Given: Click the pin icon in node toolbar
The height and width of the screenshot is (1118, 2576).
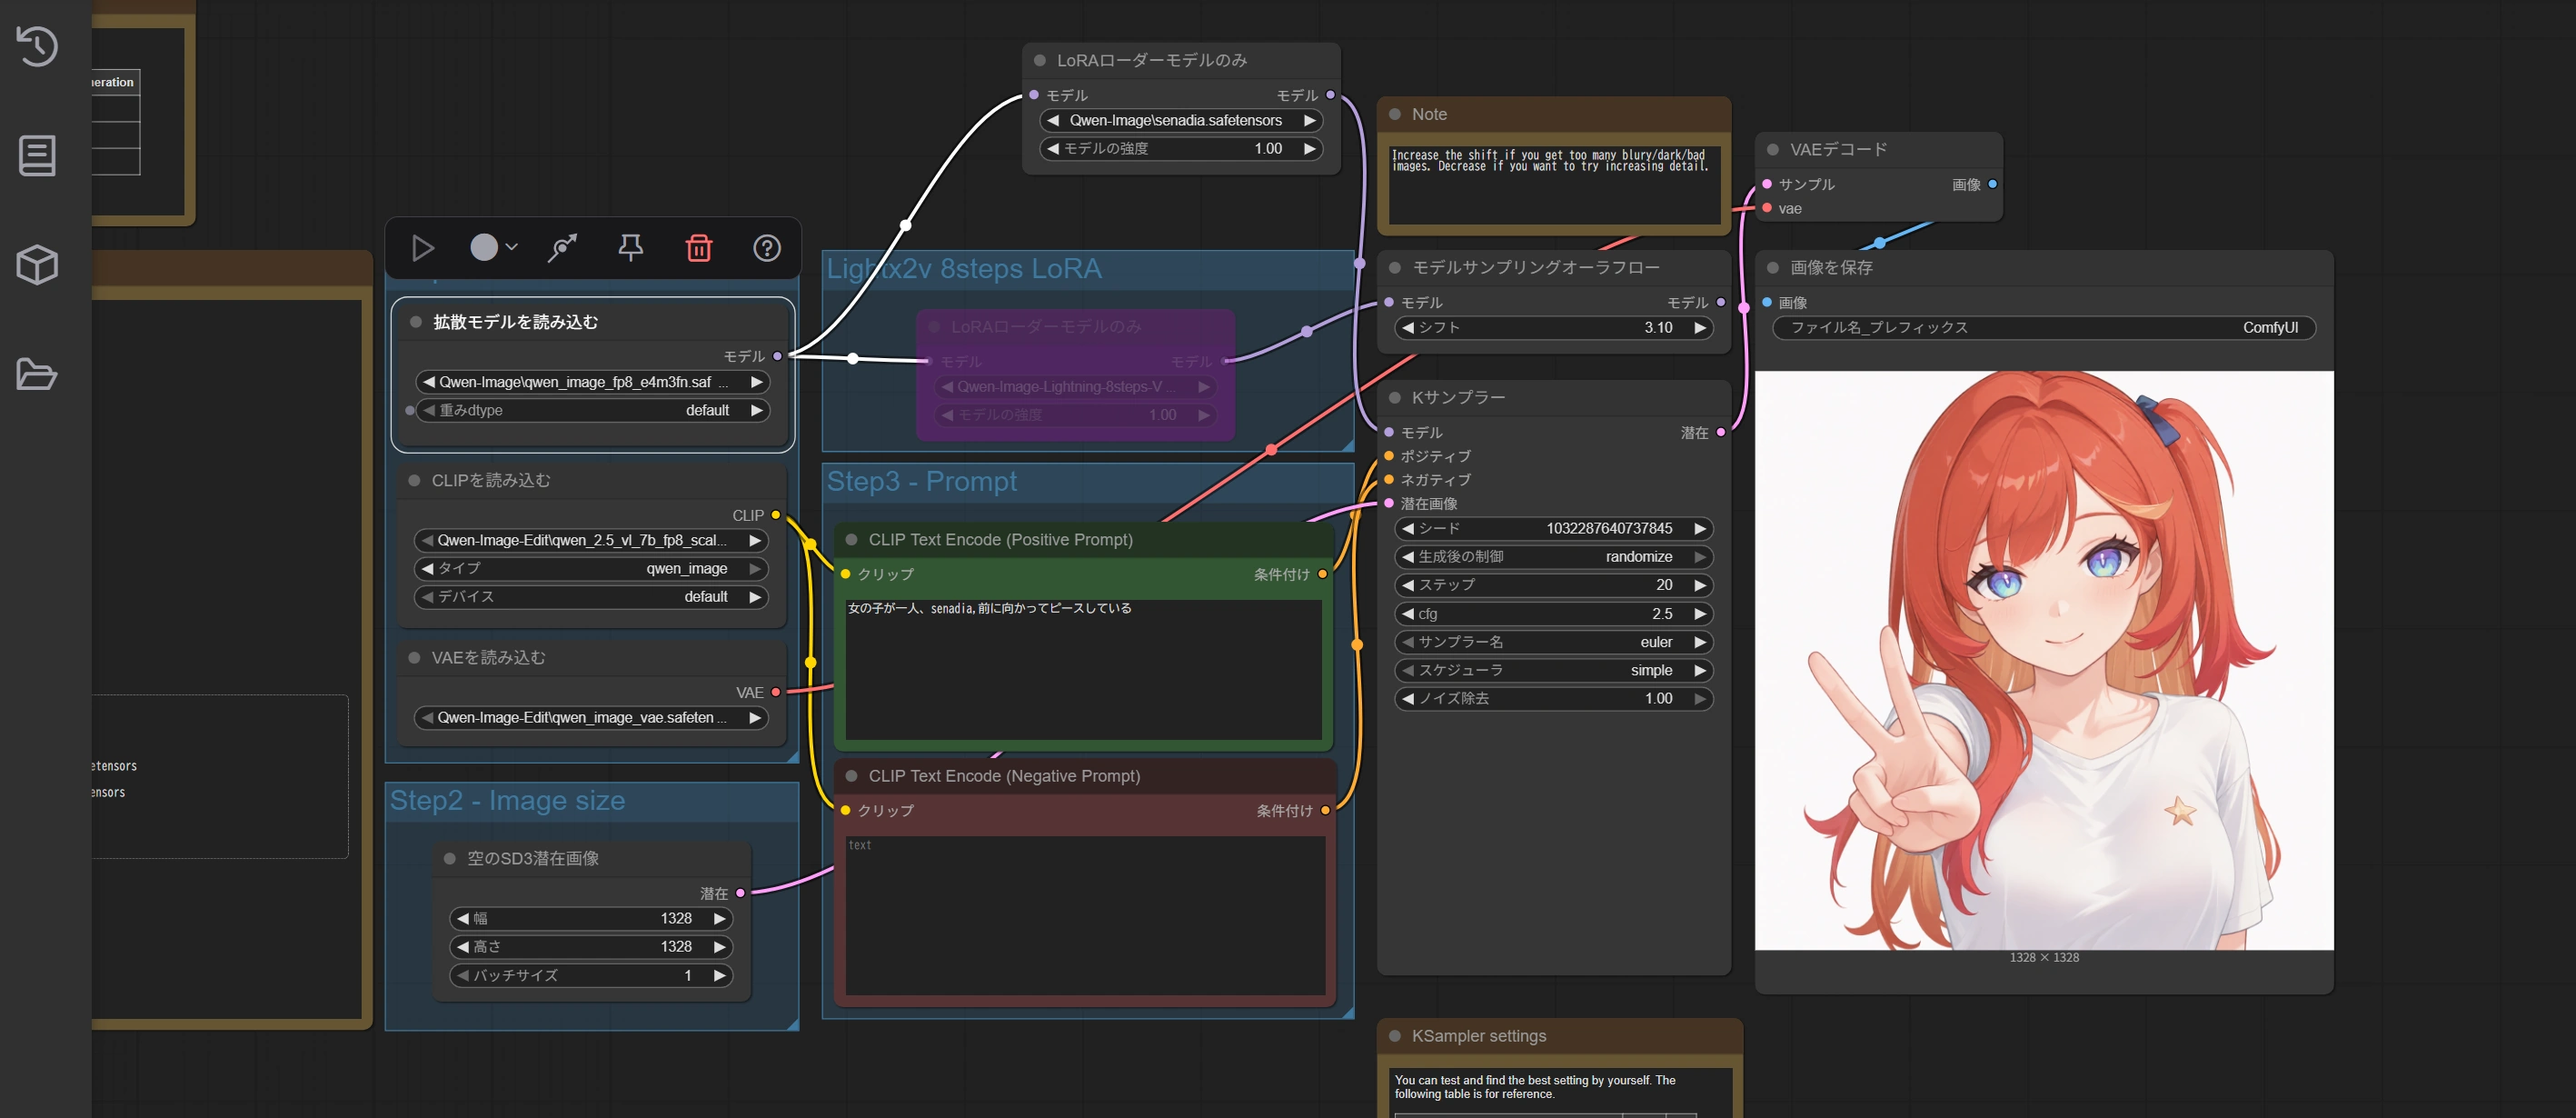Looking at the screenshot, I should click(630, 248).
